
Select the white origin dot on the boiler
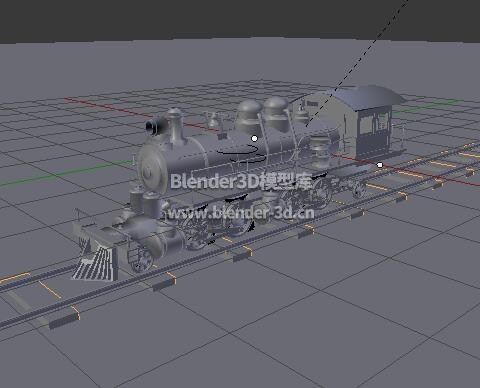click(x=255, y=138)
